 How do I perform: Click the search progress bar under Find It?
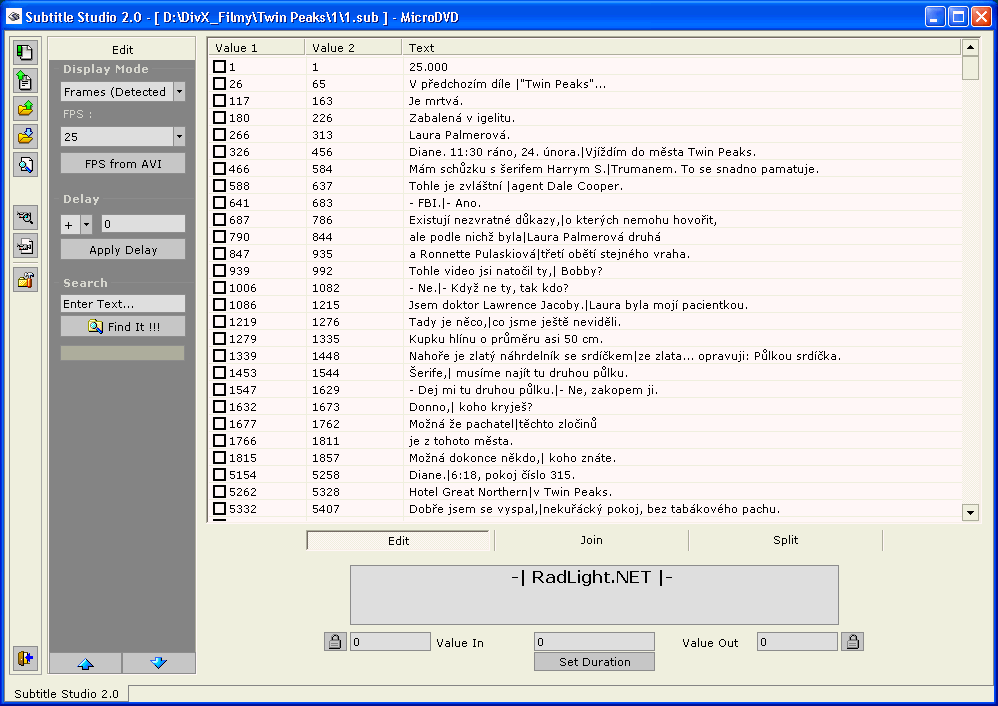122,353
